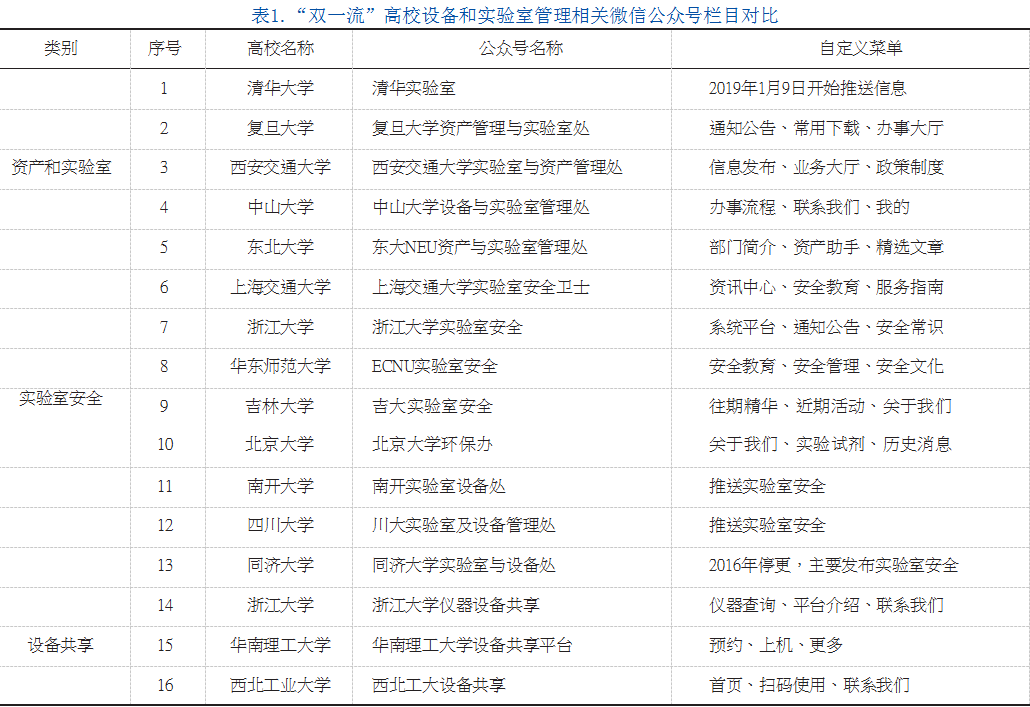Click serial number 1

click(164, 87)
